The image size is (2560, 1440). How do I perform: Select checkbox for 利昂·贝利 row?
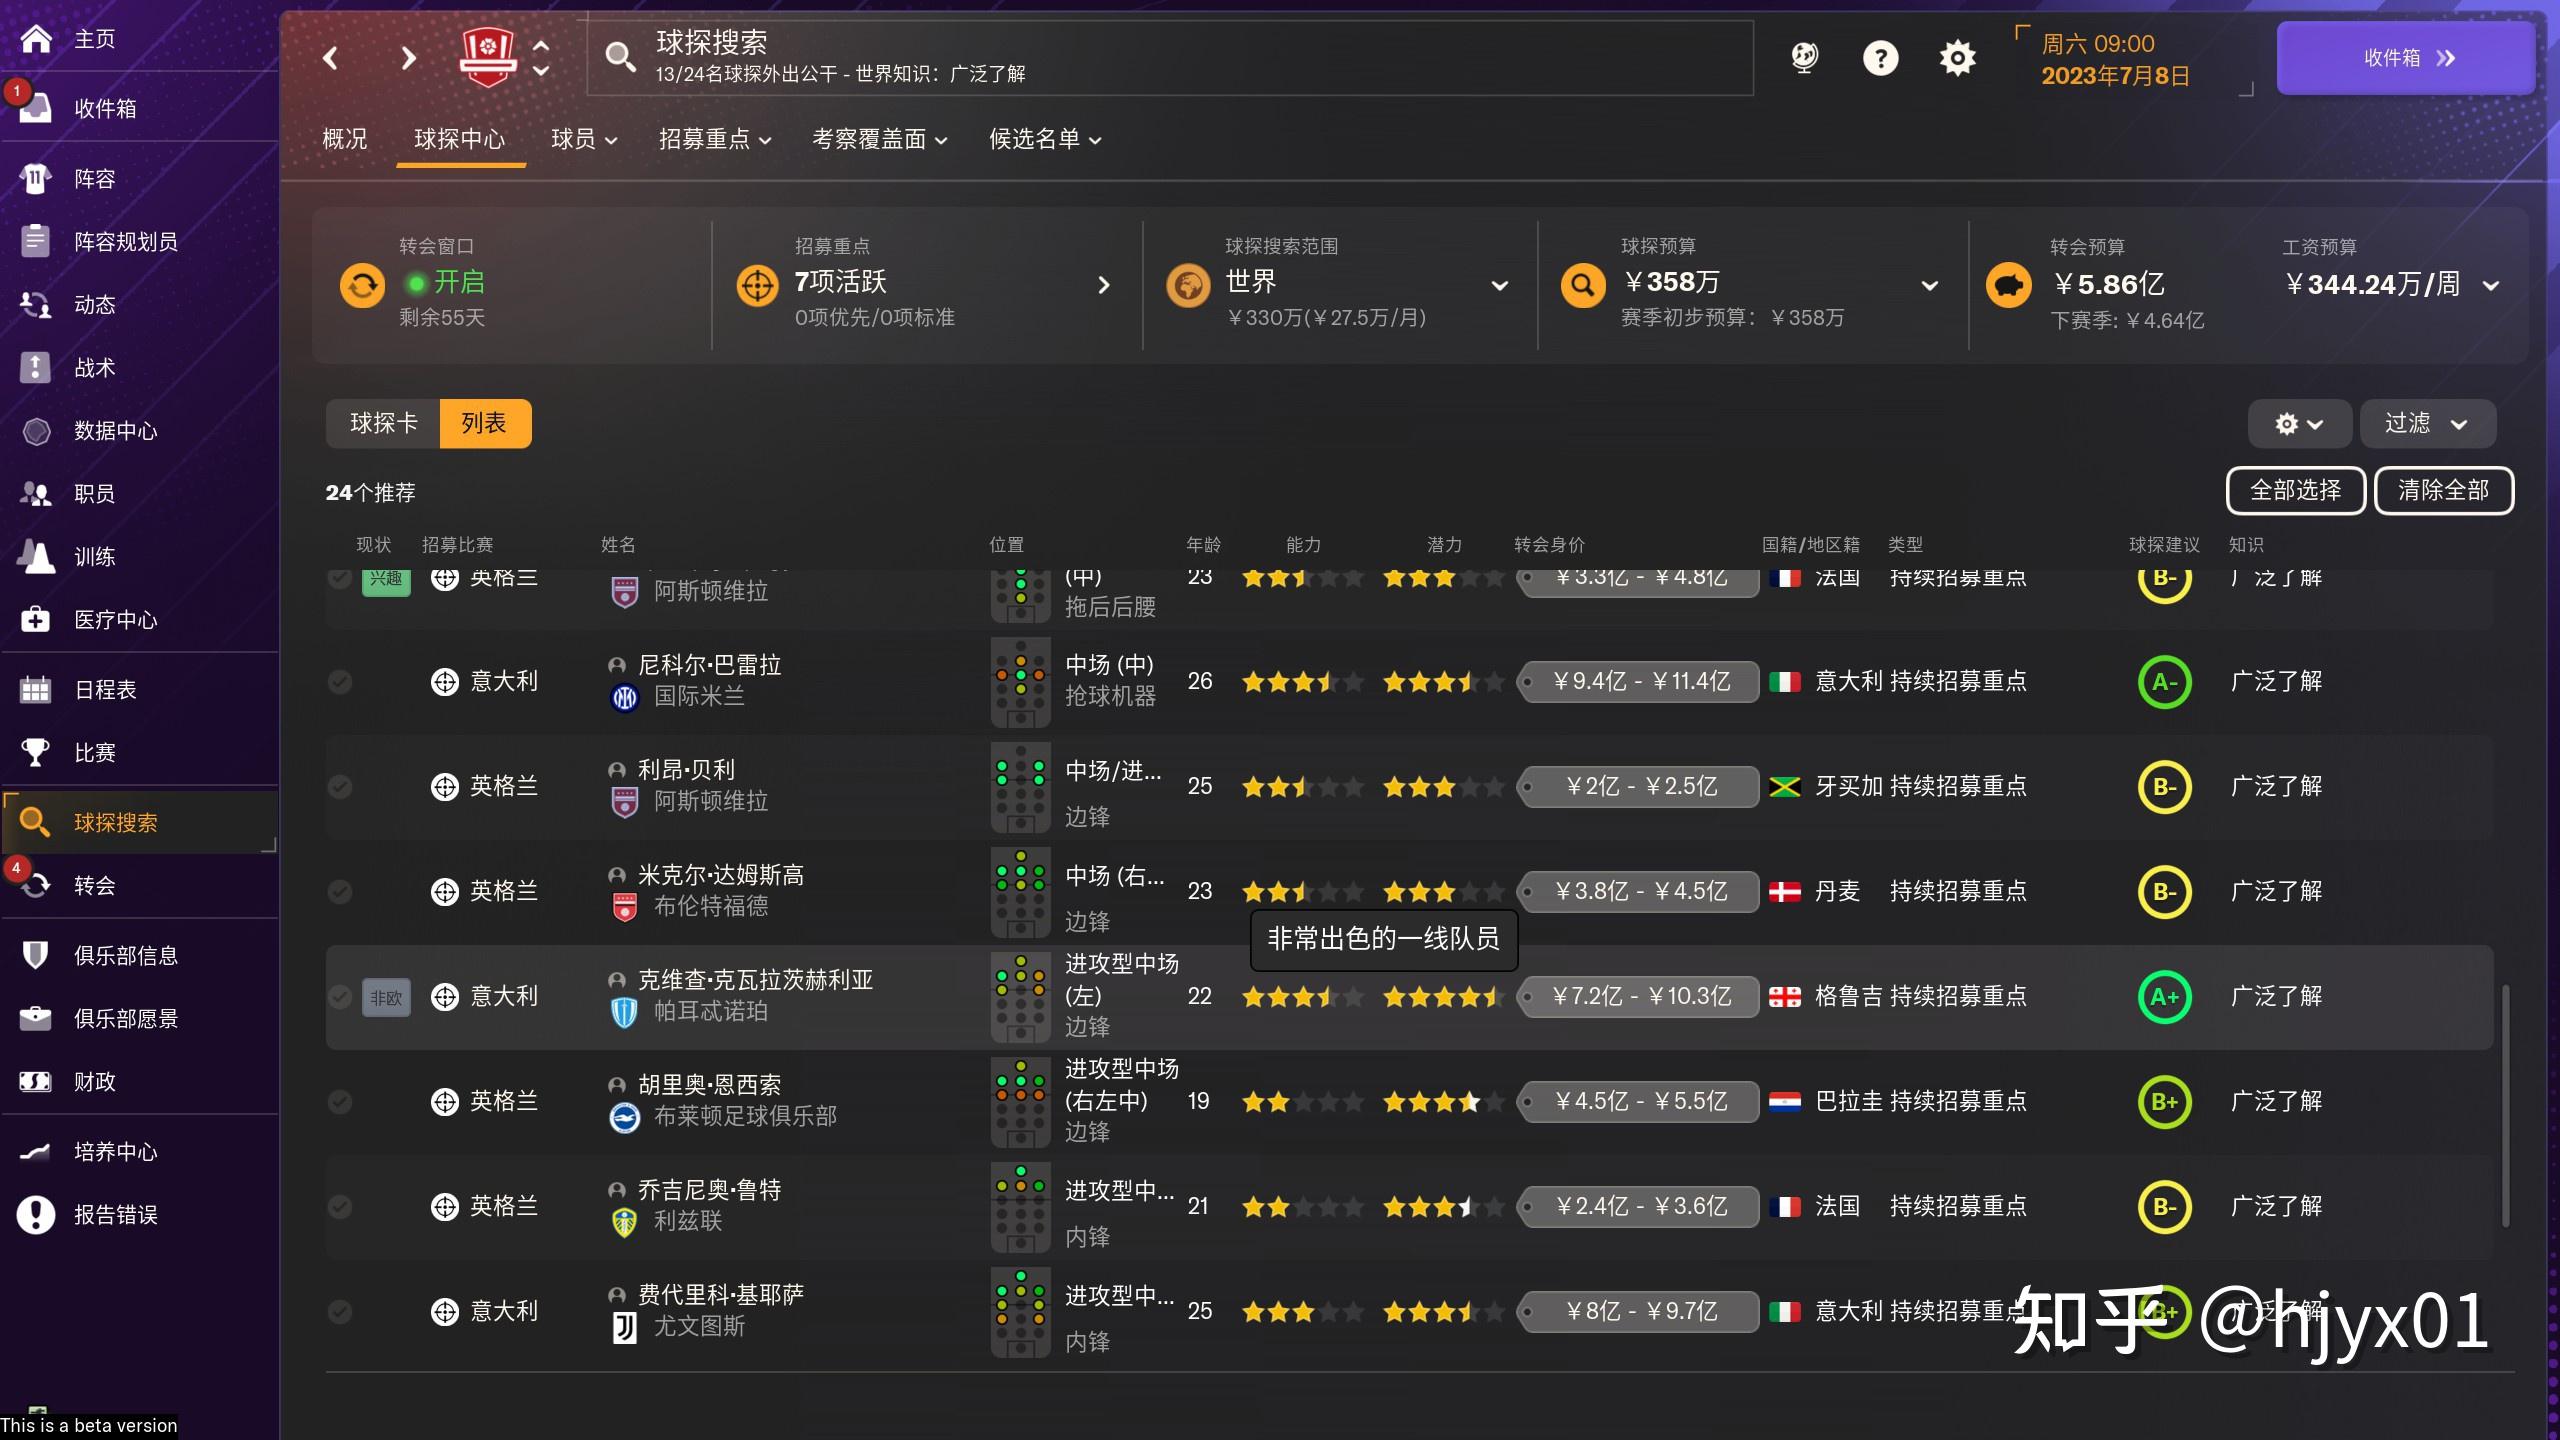(340, 786)
